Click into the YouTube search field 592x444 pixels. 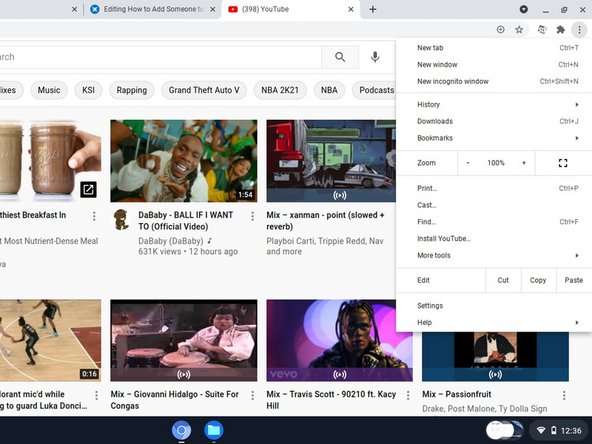[x=159, y=57]
